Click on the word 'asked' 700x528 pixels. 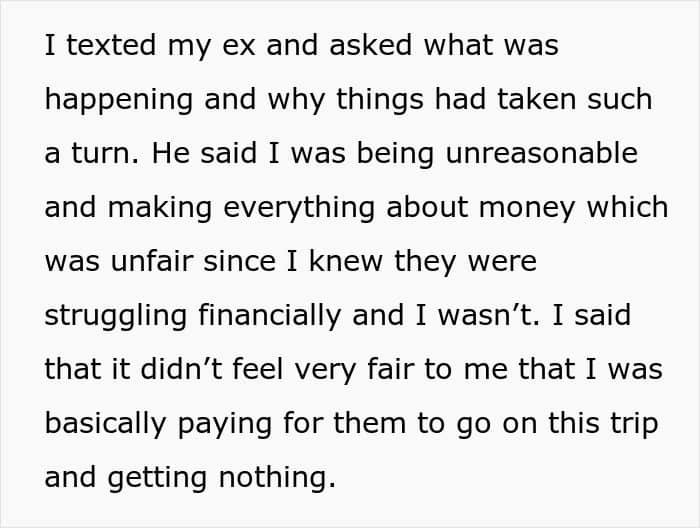click(x=370, y=45)
